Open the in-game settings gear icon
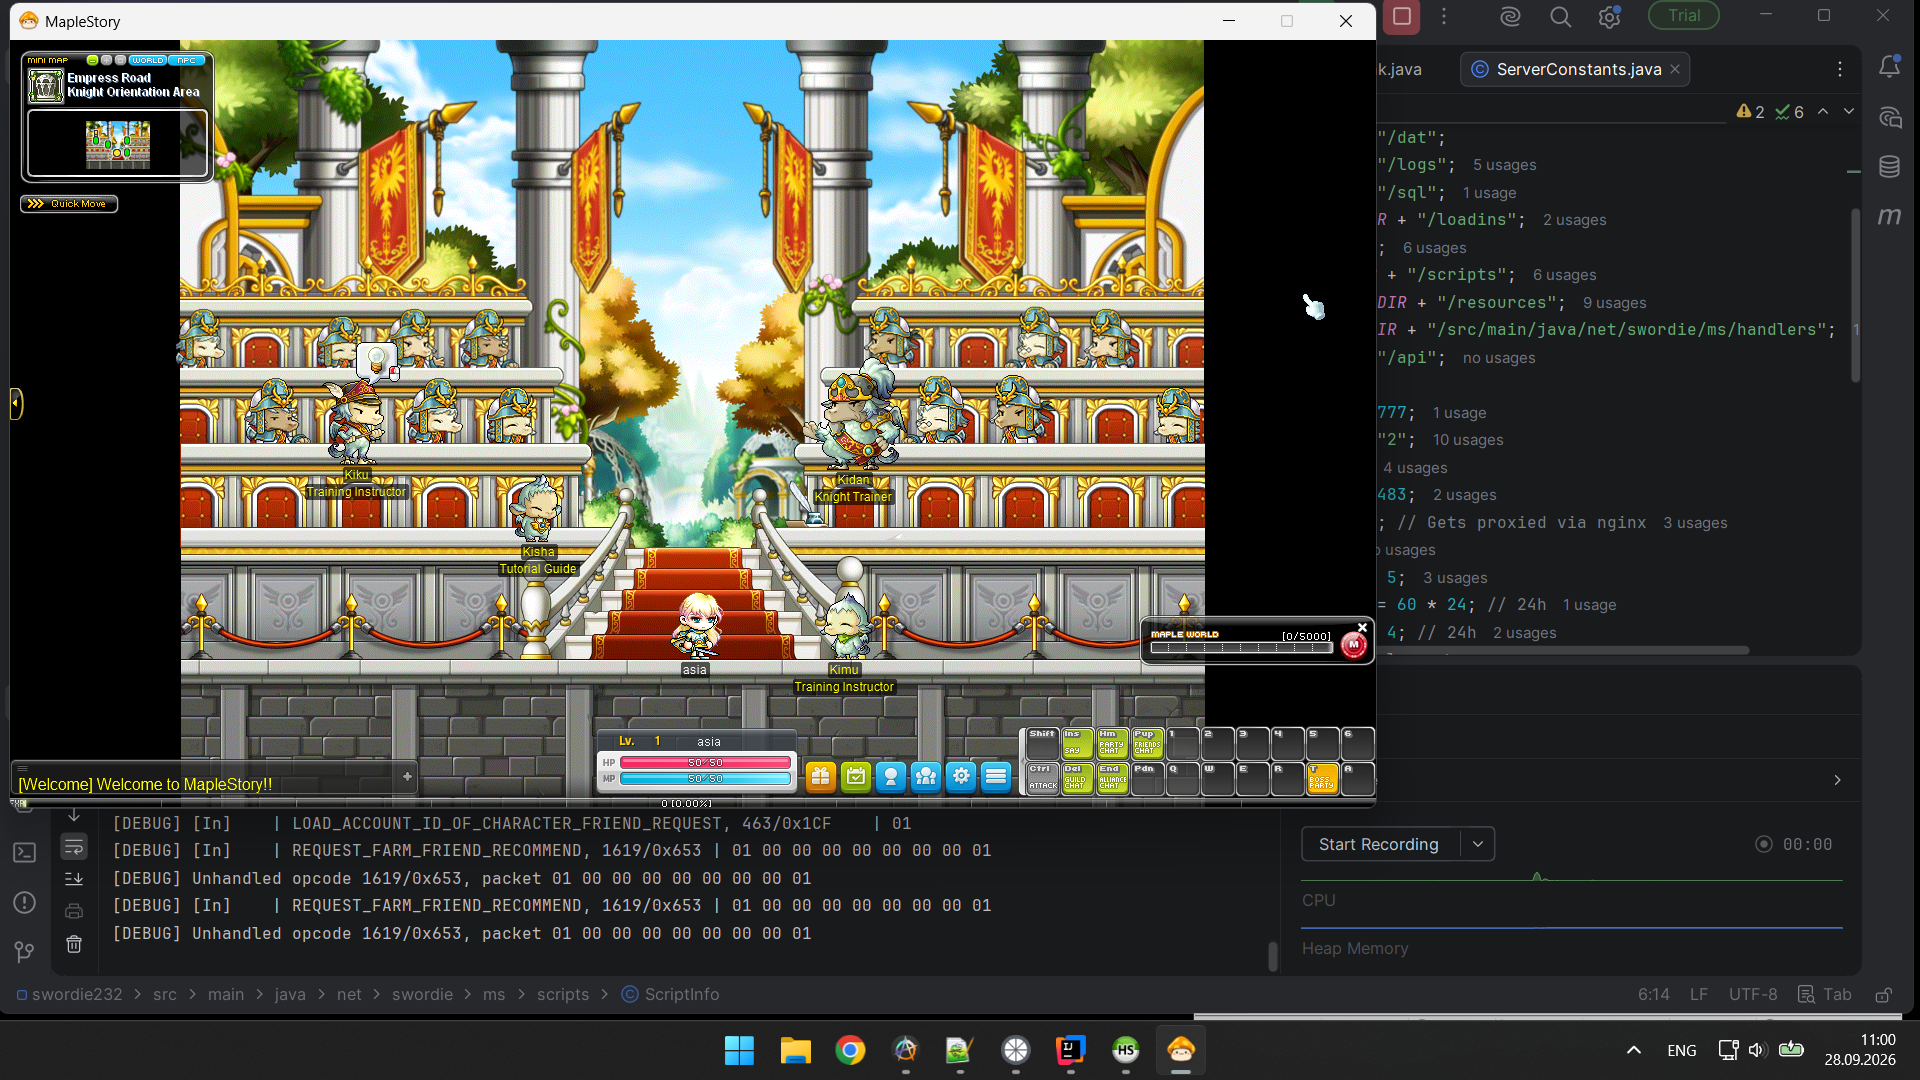This screenshot has width=1920, height=1080. click(x=961, y=777)
